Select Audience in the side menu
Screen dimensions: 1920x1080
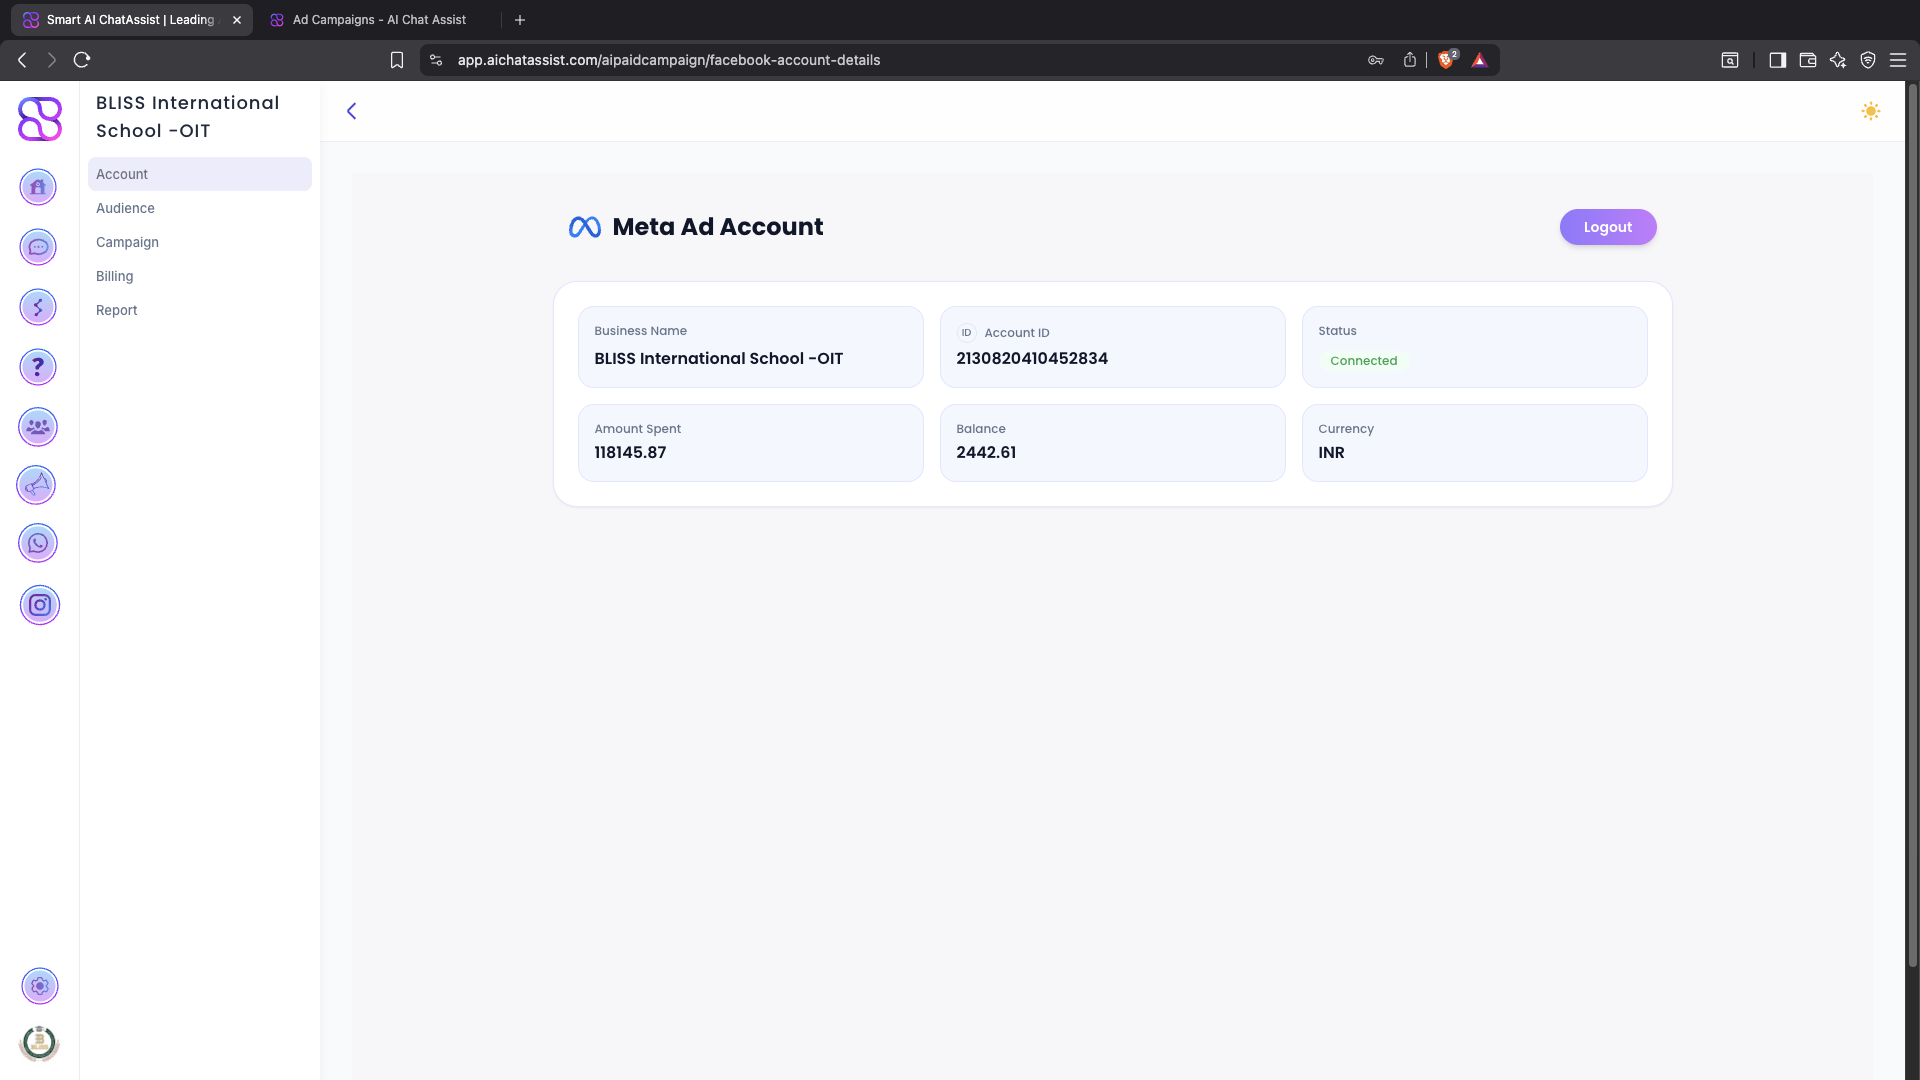click(125, 208)
